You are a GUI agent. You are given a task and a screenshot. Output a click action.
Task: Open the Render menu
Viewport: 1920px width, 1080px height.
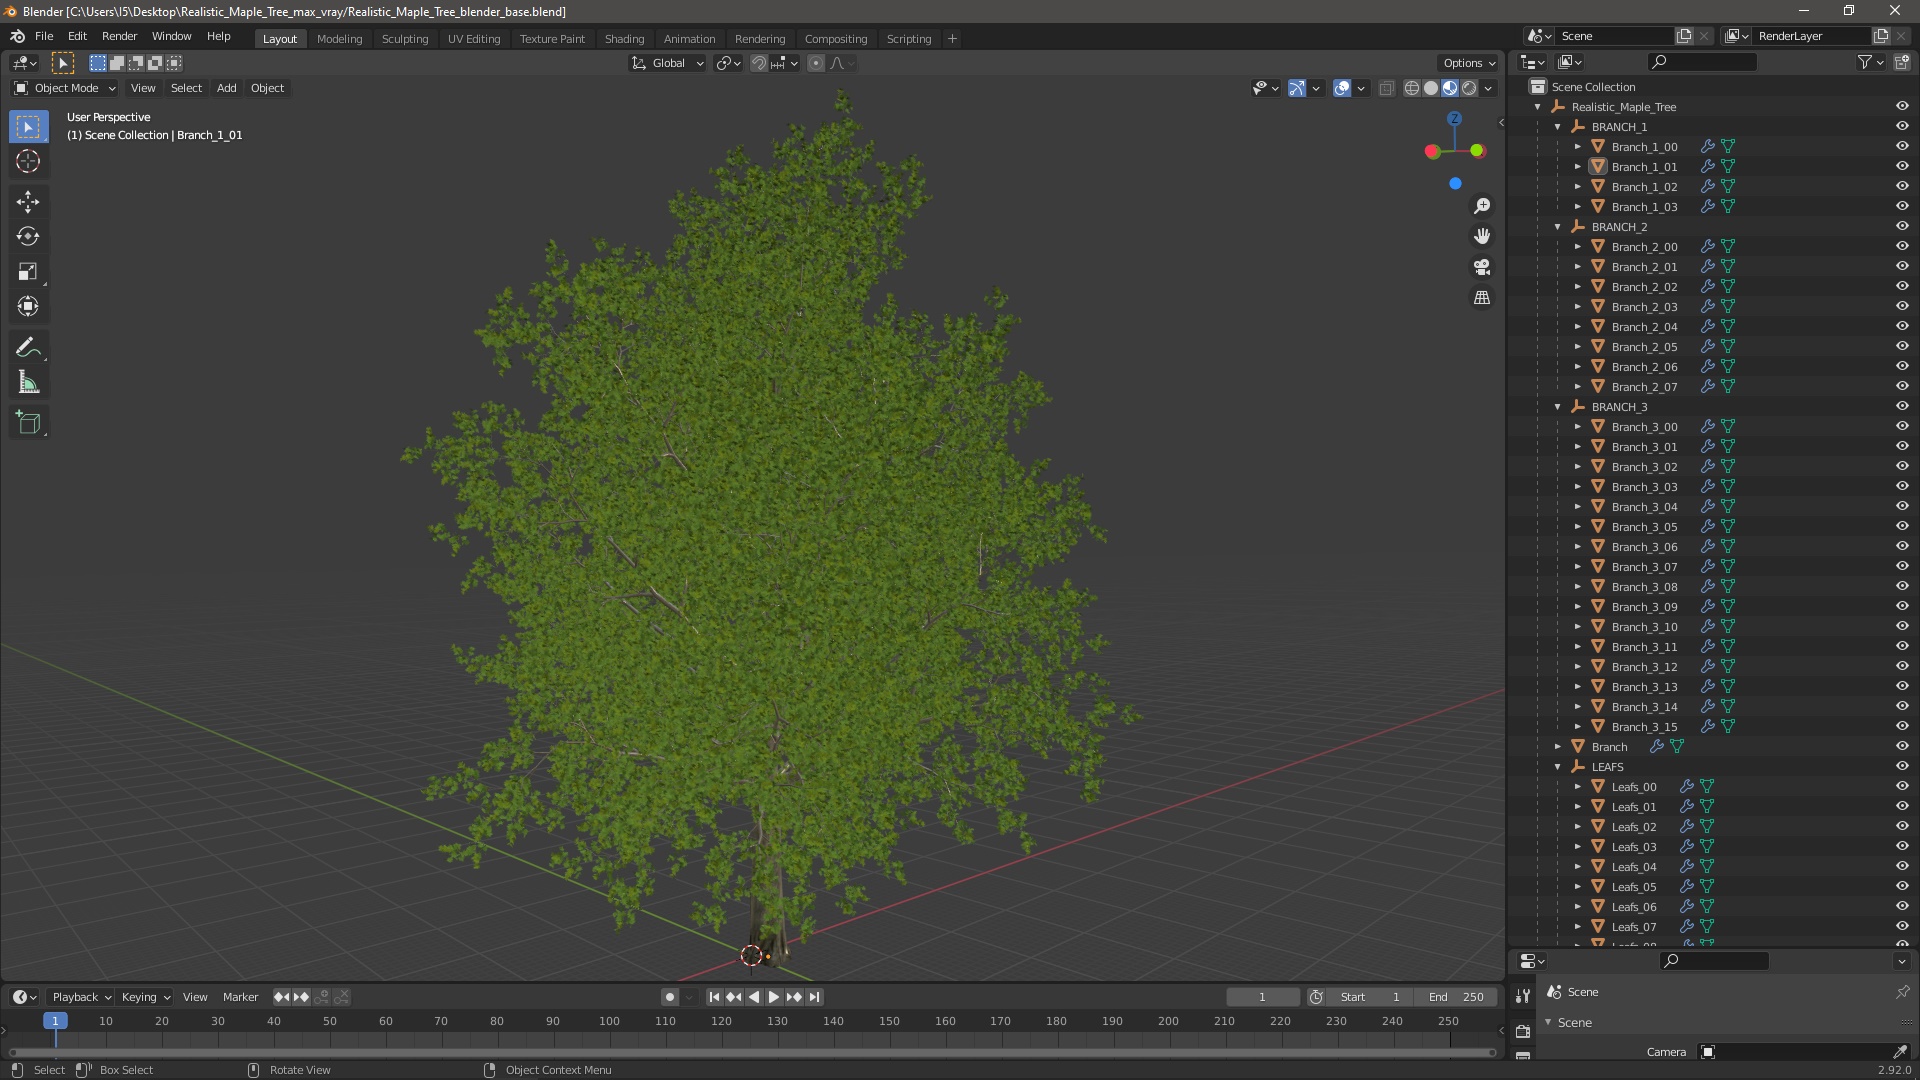pos(119,36)
